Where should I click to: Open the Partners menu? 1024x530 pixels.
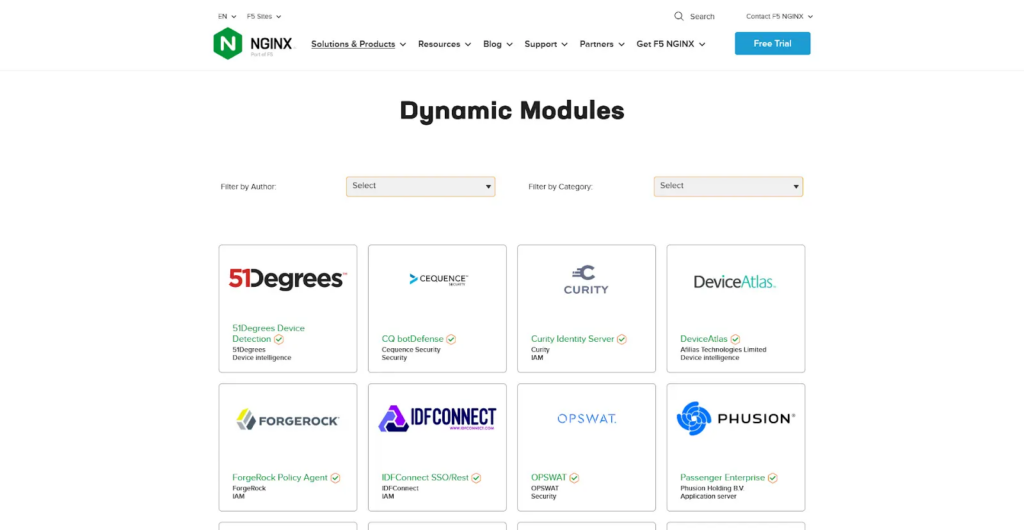point(602,44)
